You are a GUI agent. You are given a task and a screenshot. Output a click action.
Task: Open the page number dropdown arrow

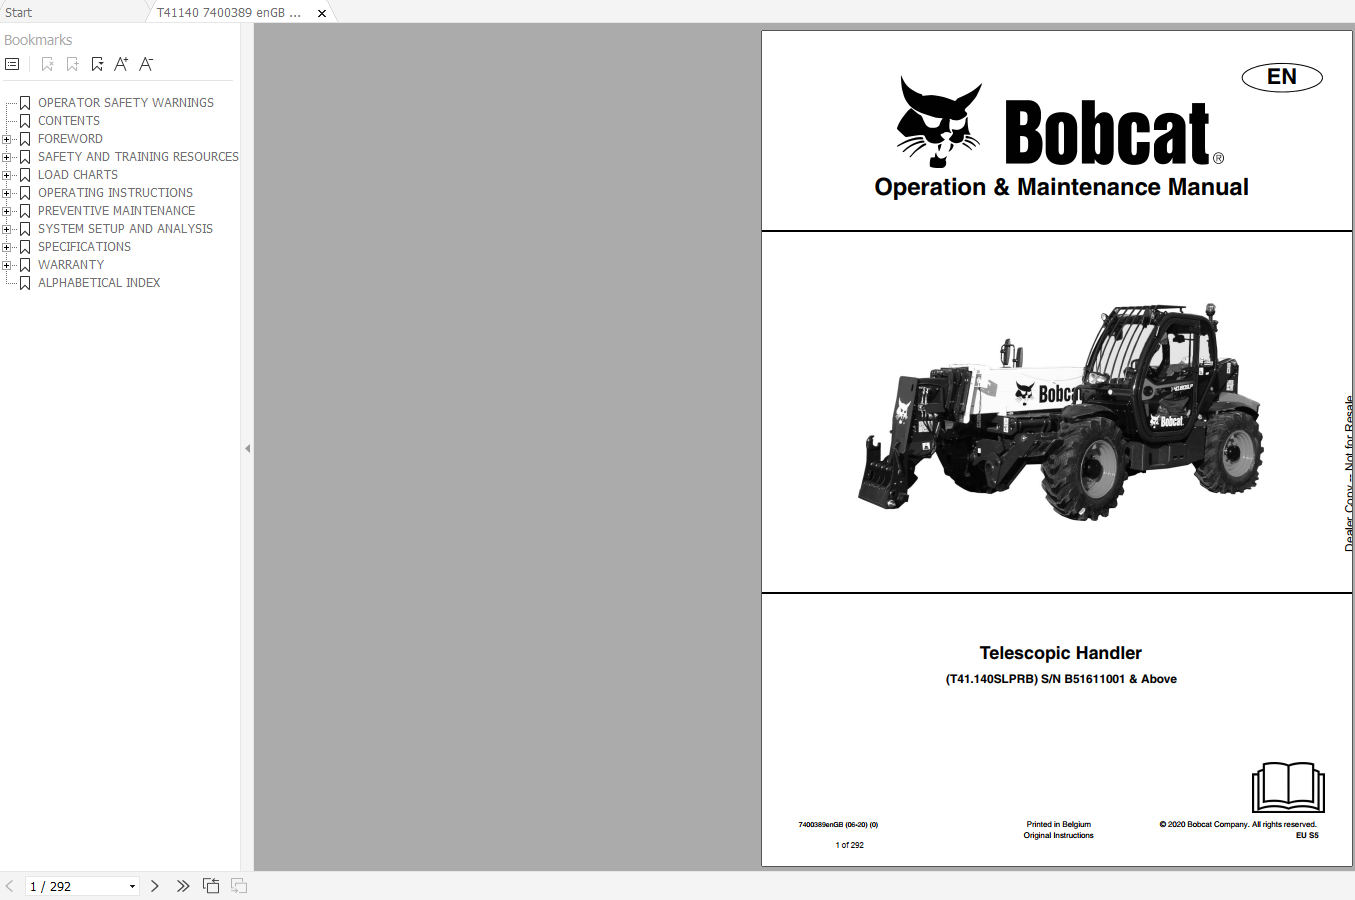pyautogui.click(x=131, y=886)
